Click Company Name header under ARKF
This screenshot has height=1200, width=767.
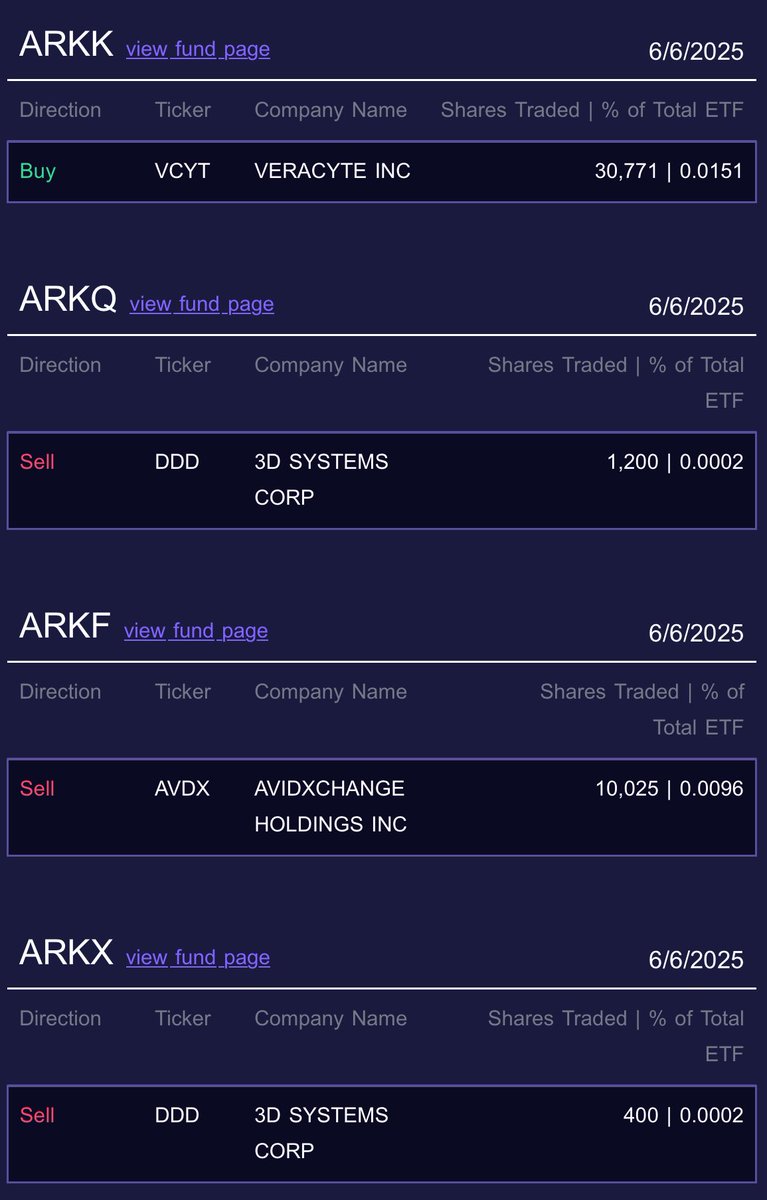(x=331, y=692)
